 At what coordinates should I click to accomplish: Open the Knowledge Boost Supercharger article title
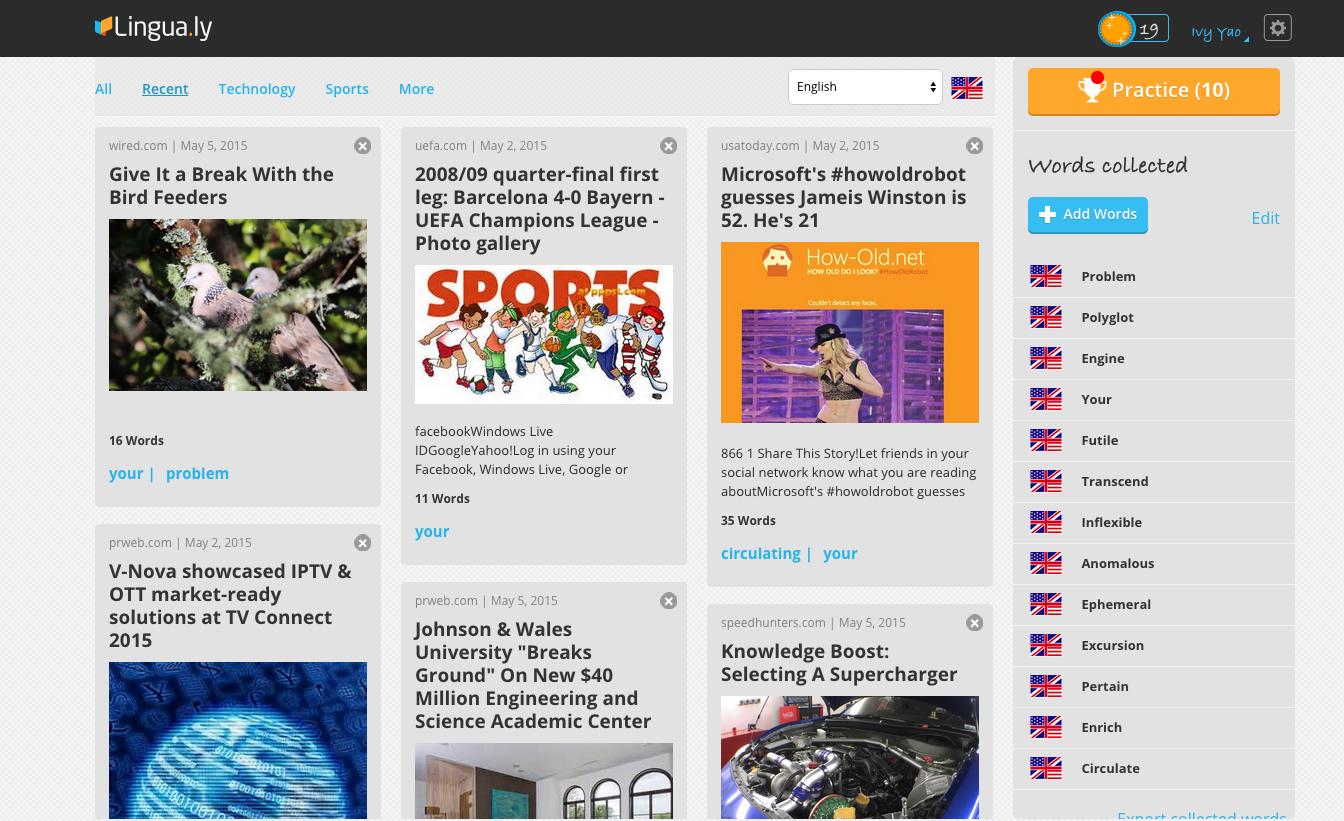pos(839,663)
